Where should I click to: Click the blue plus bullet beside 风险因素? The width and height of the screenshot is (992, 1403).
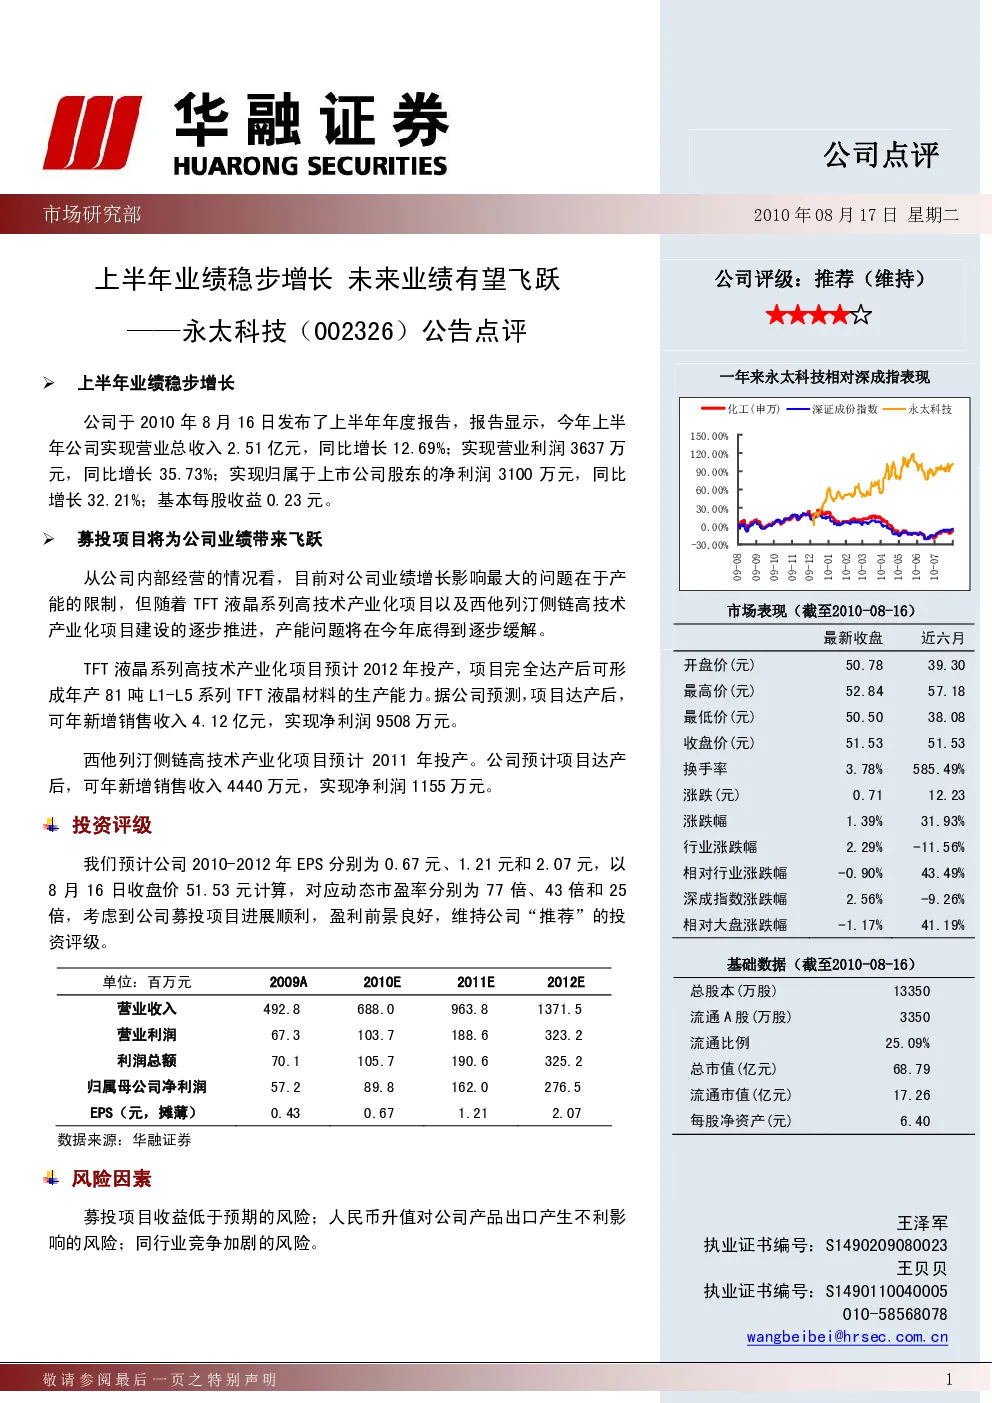tap(51, 1178)
